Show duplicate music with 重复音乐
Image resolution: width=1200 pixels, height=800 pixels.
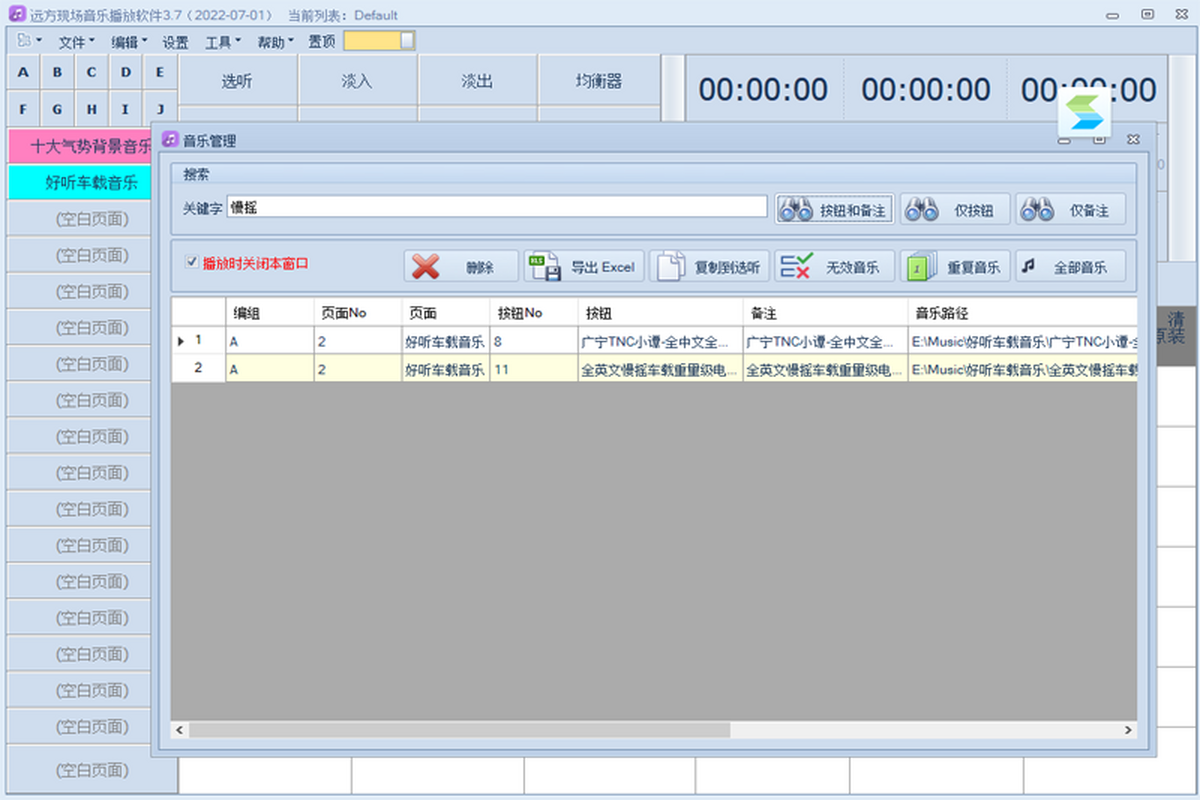(x=955, y=267)
